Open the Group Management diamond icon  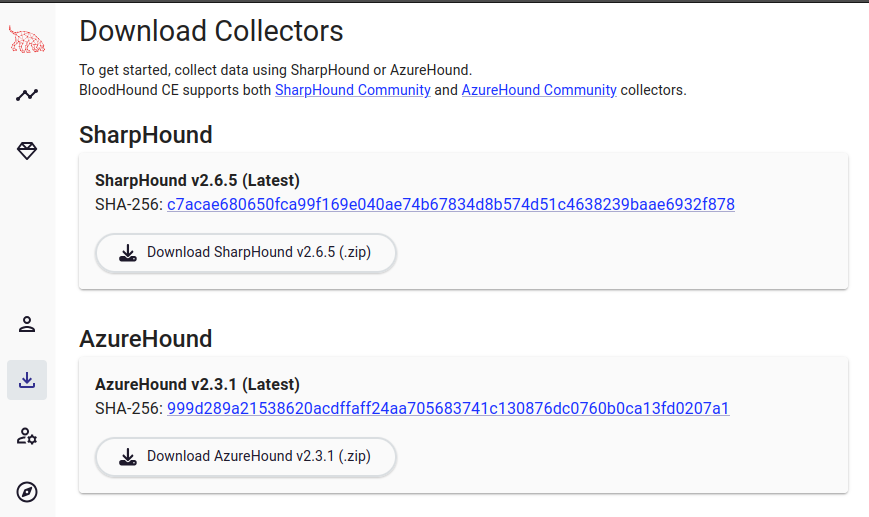point(27,151)
